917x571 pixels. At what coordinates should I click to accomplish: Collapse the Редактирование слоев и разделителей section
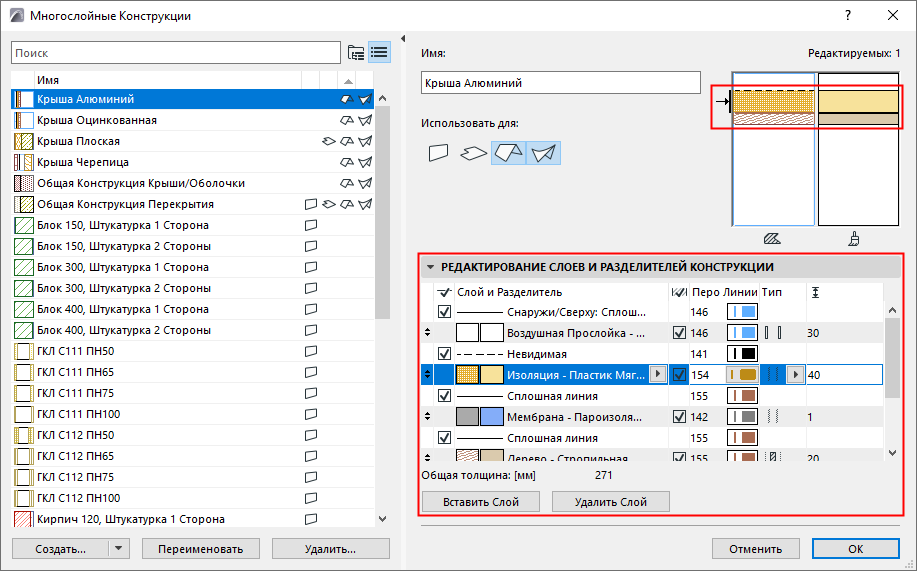click(431, 267)
